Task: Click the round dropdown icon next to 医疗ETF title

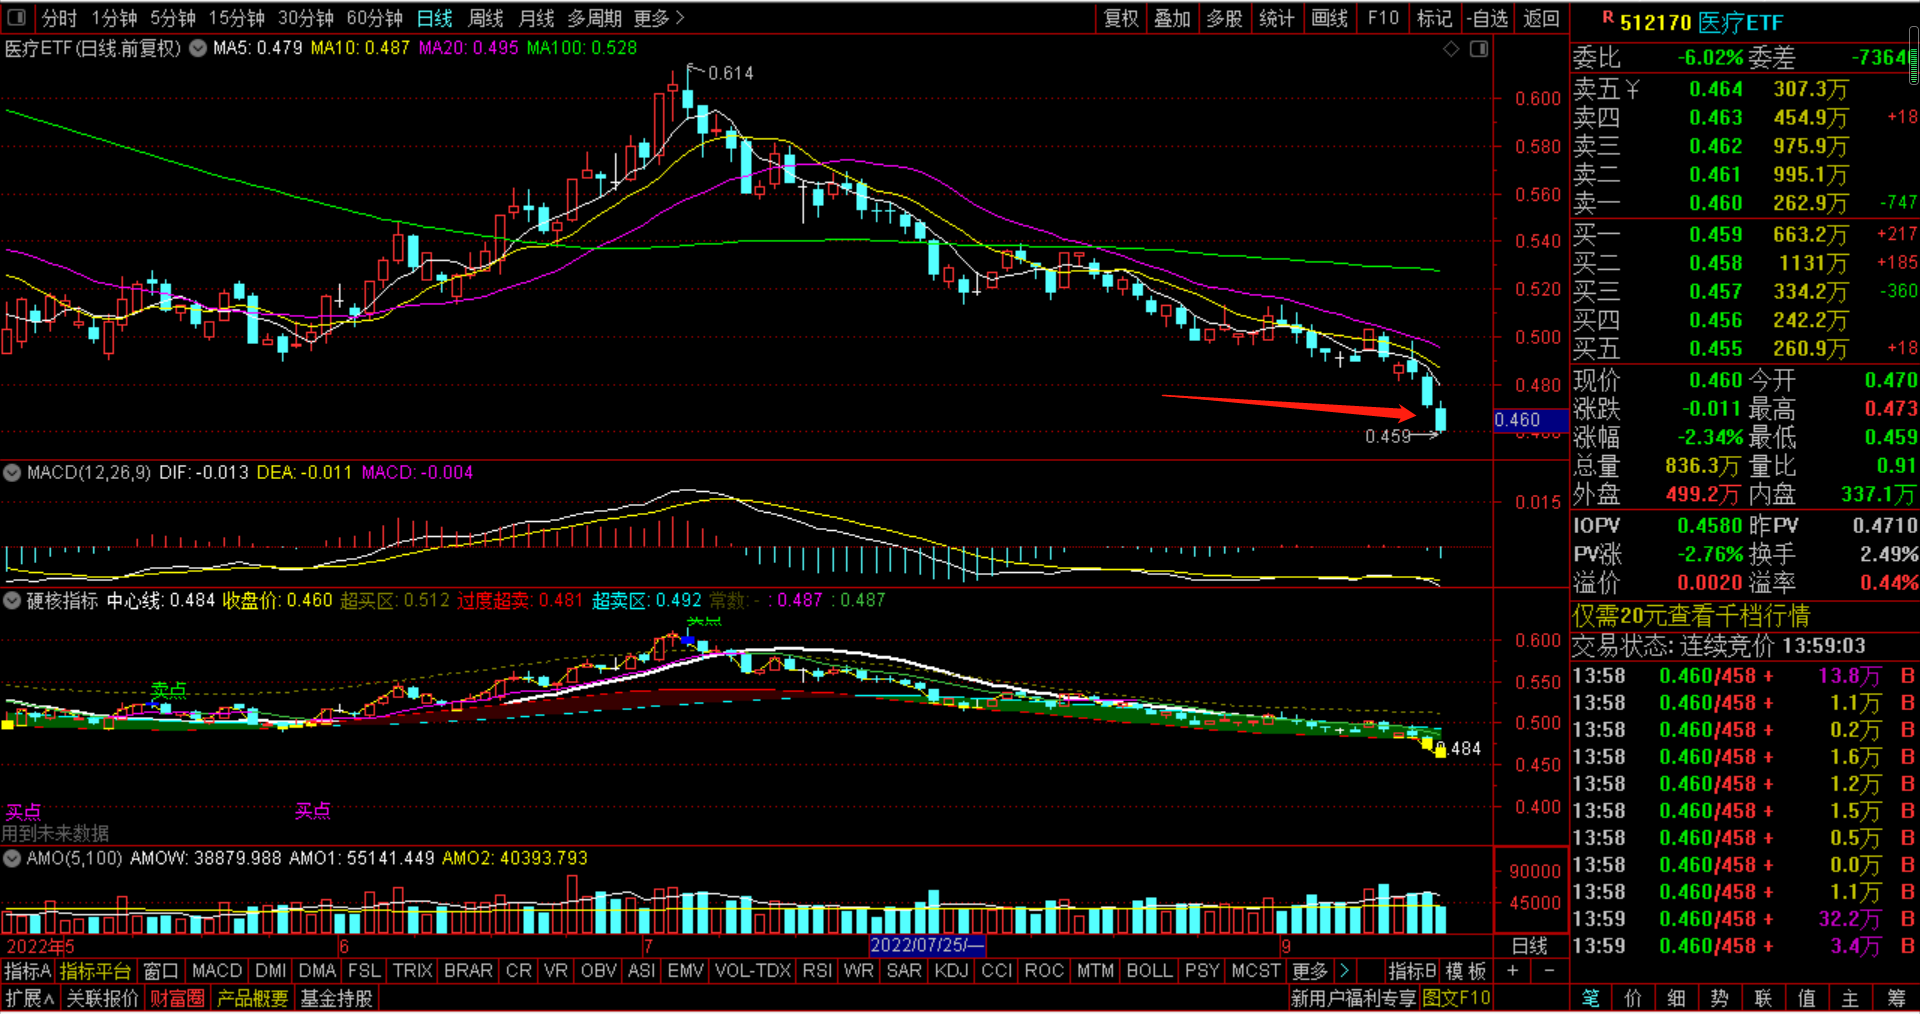Action: click(x=198, y=48)
